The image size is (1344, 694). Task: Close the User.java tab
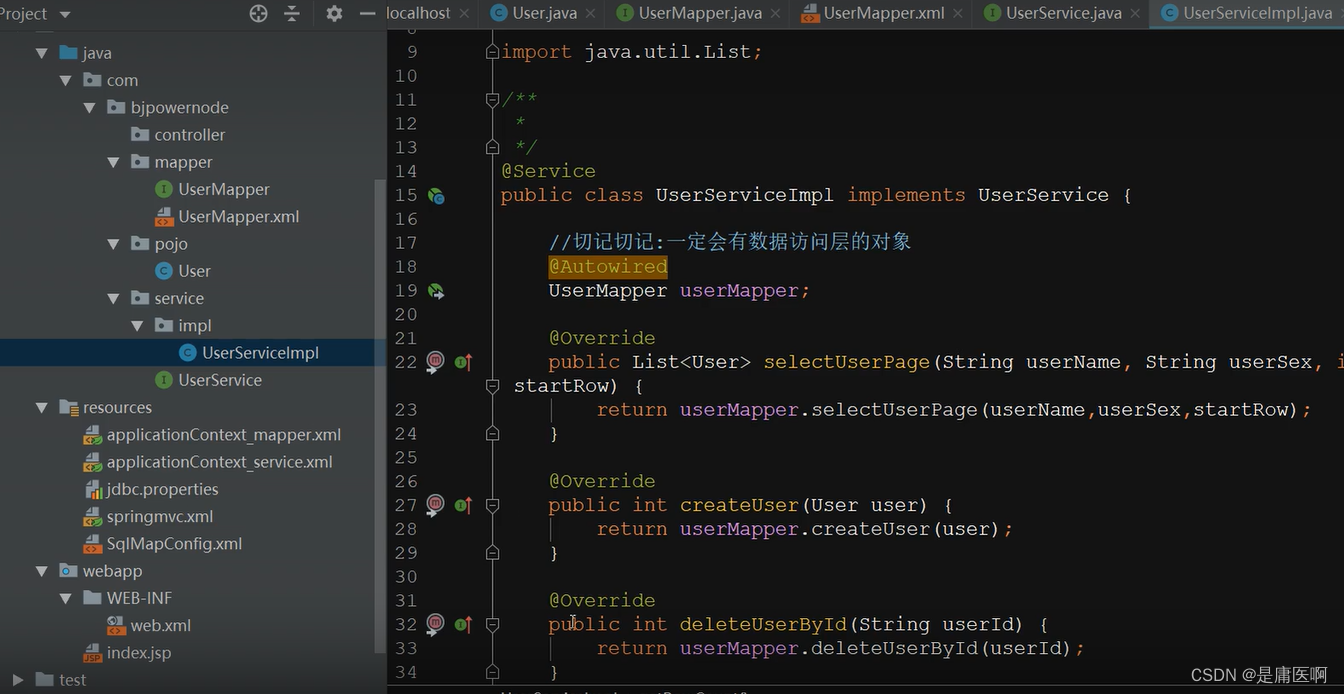click(x=591, y=14)
